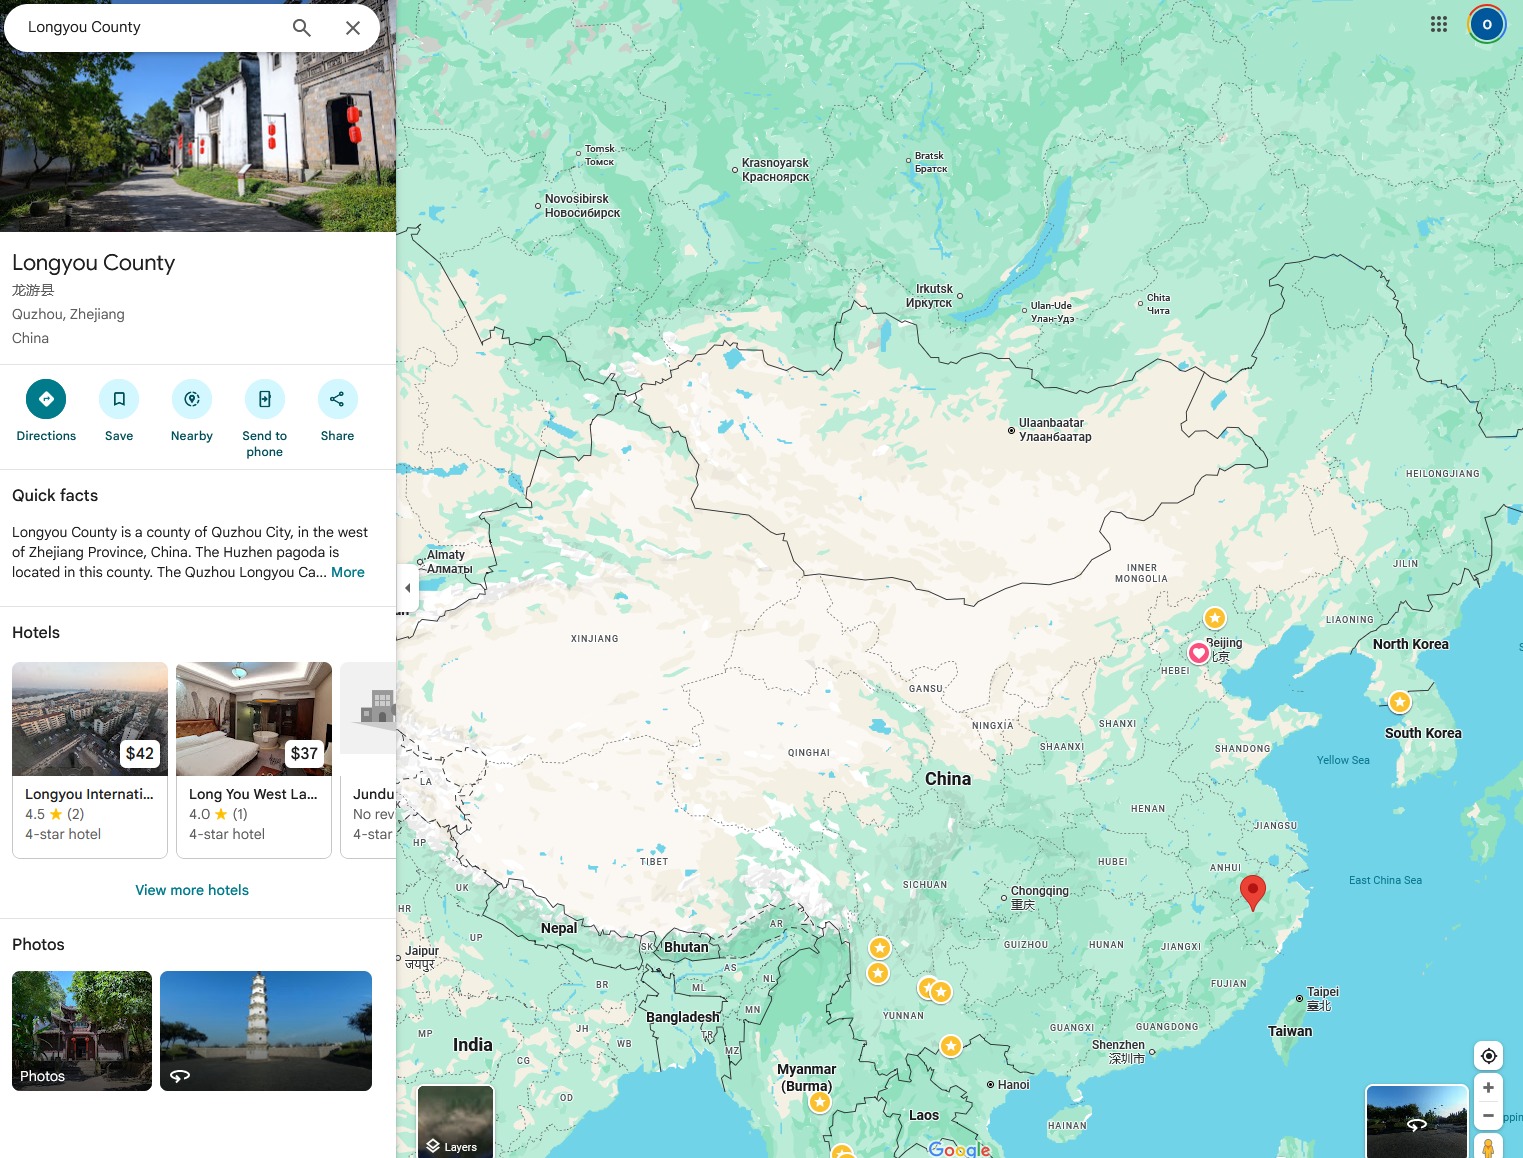Viewport: 1523px width, 1158px height.
Task: Share Longyou County location
Action: [337, 400]
